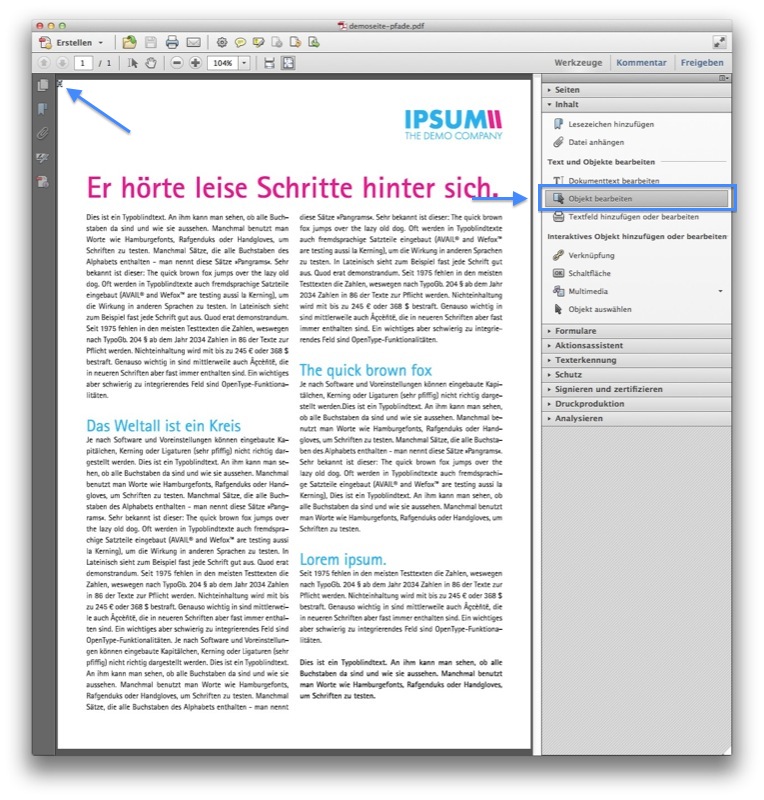Expand the Druckproduktion section

tap(636, 404)
